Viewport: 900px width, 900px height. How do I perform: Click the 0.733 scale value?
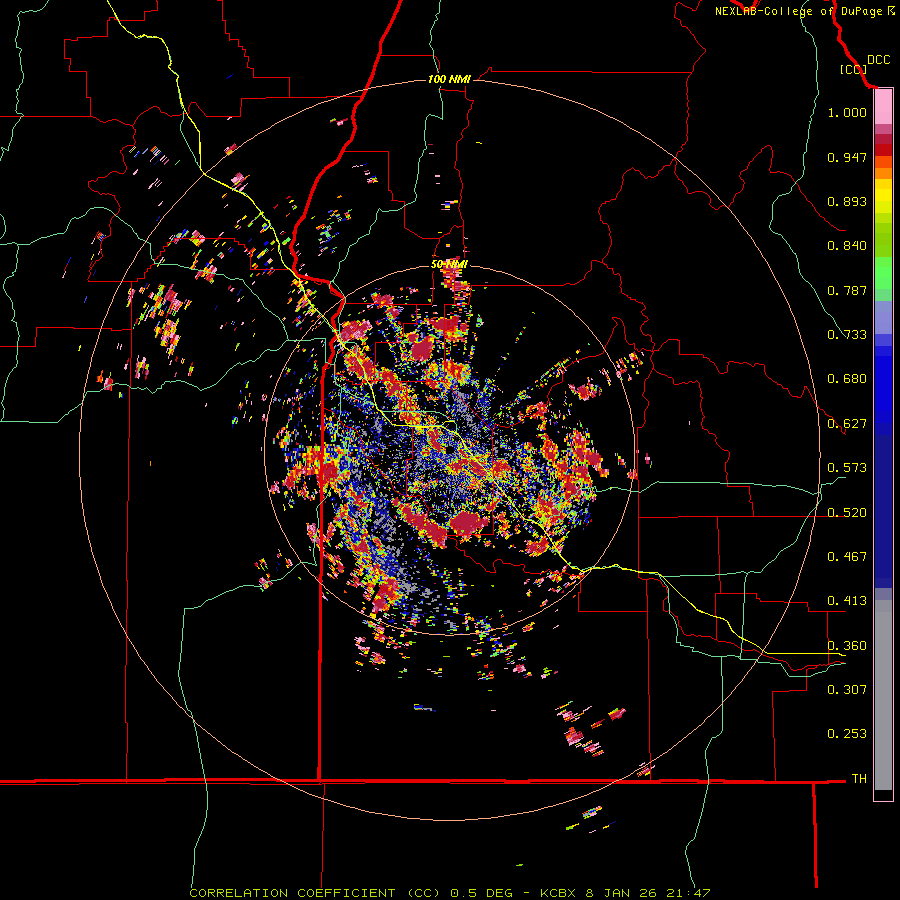tap(847, 335)
